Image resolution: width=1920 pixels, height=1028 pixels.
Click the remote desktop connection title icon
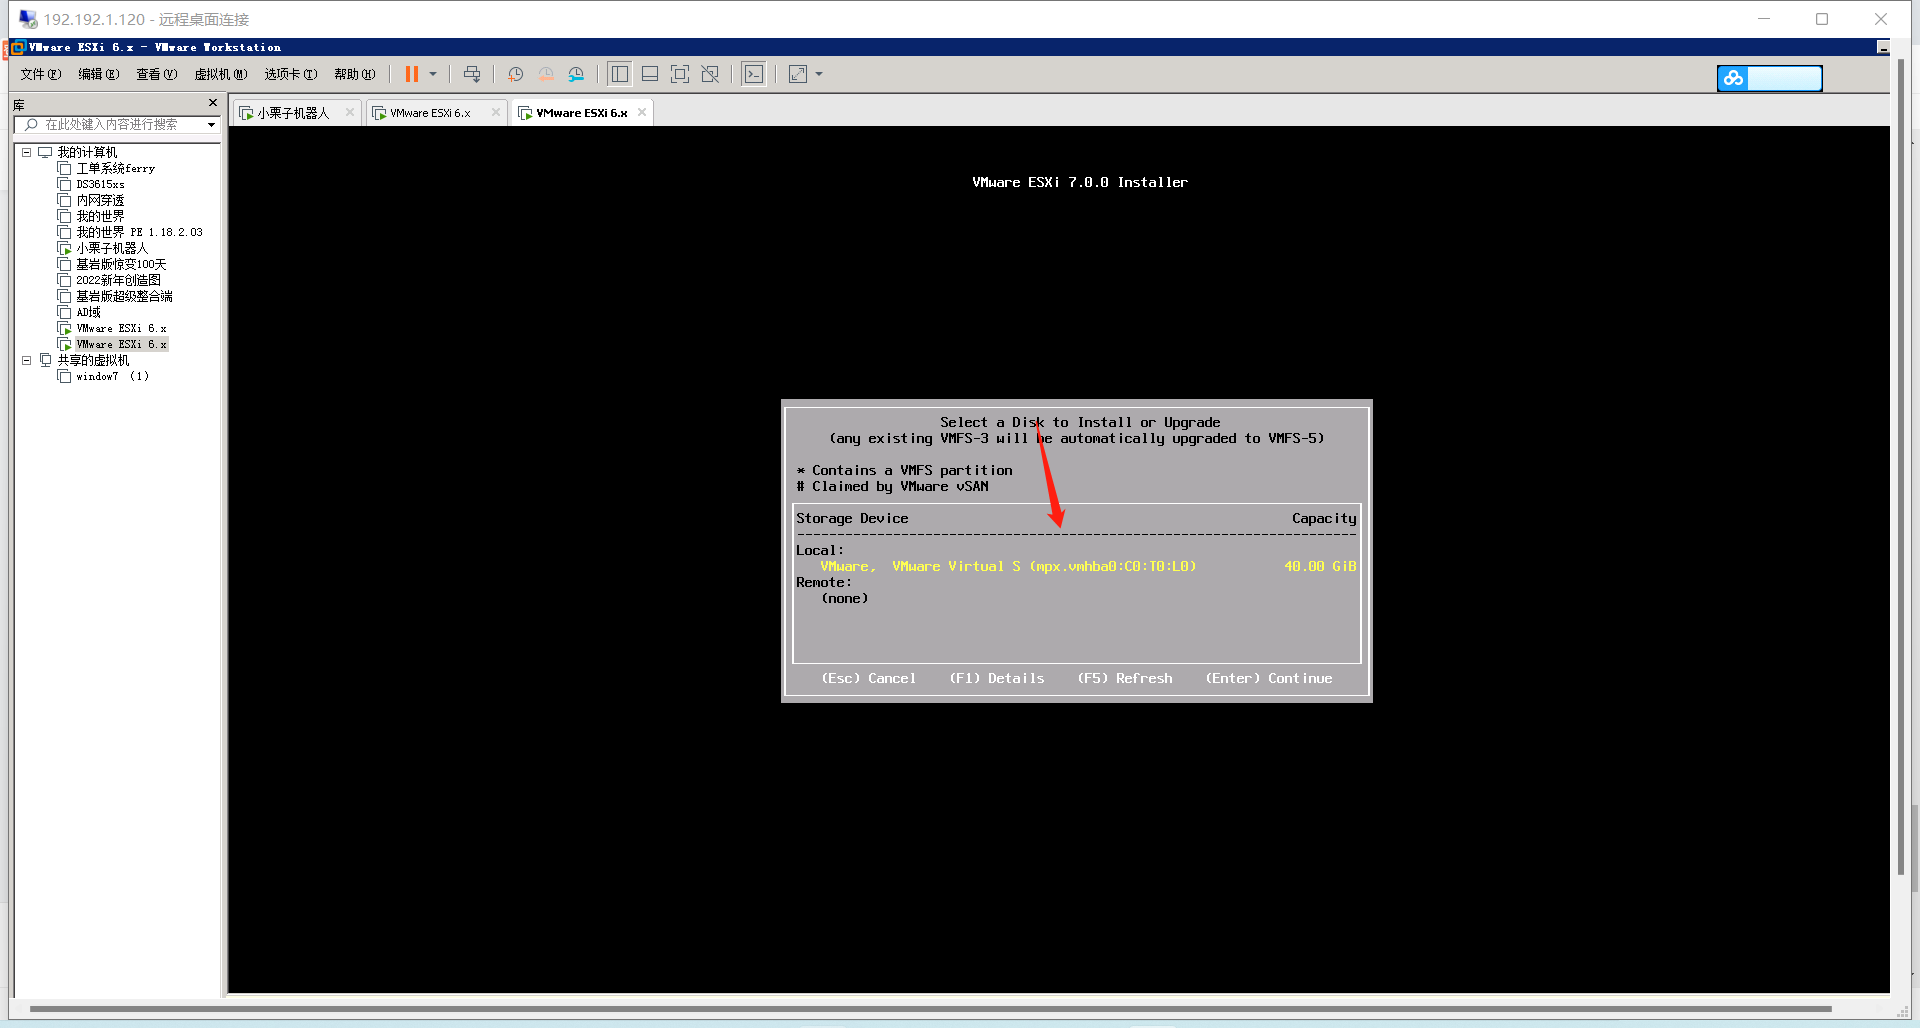coord(28,19)
